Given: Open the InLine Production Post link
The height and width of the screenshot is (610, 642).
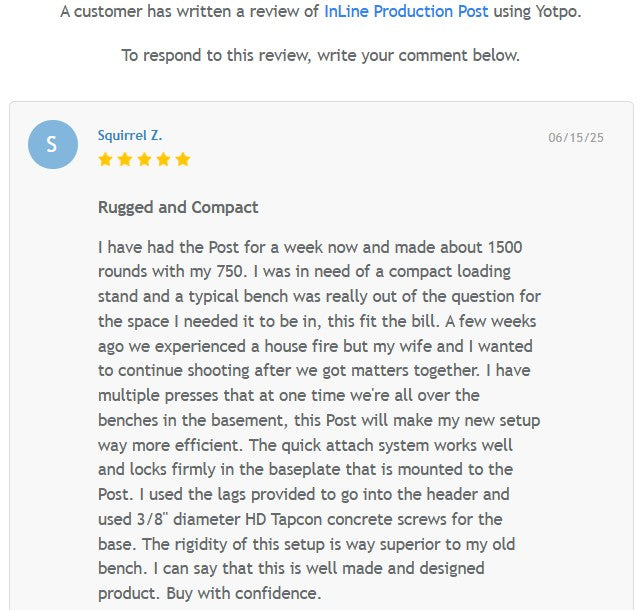Looking at the screenshot, I should (x=406, y=12).
